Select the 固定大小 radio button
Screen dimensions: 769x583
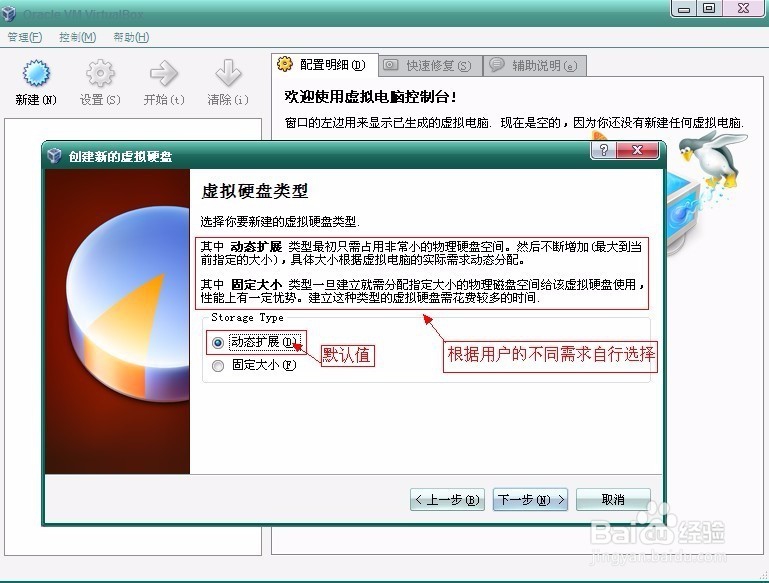(218, 366)
